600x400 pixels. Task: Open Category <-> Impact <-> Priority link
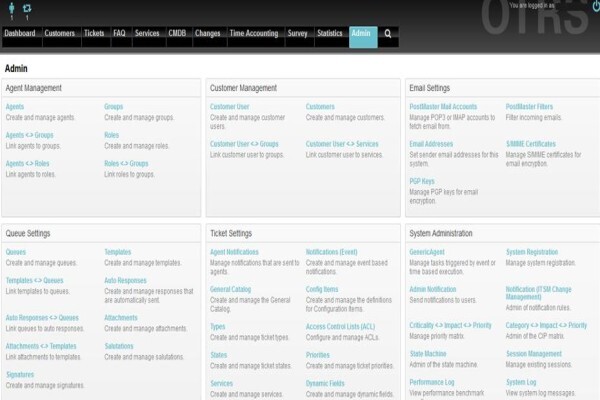point(546,325)
